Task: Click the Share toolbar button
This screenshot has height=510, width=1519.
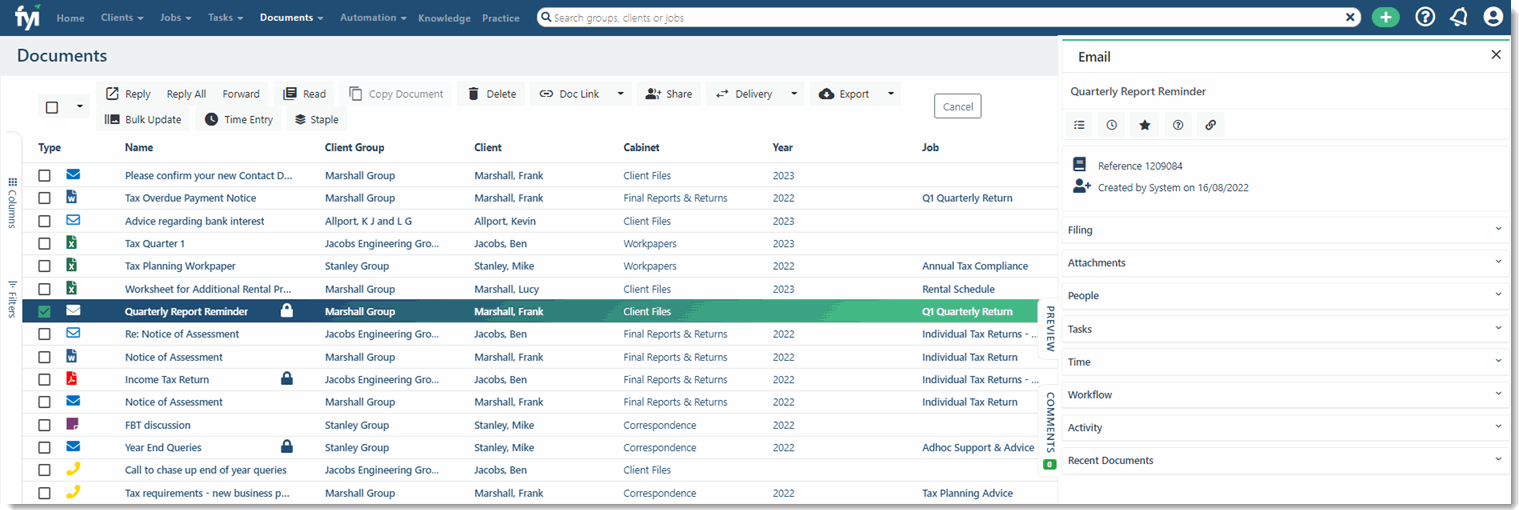Action: pos(669,94)
